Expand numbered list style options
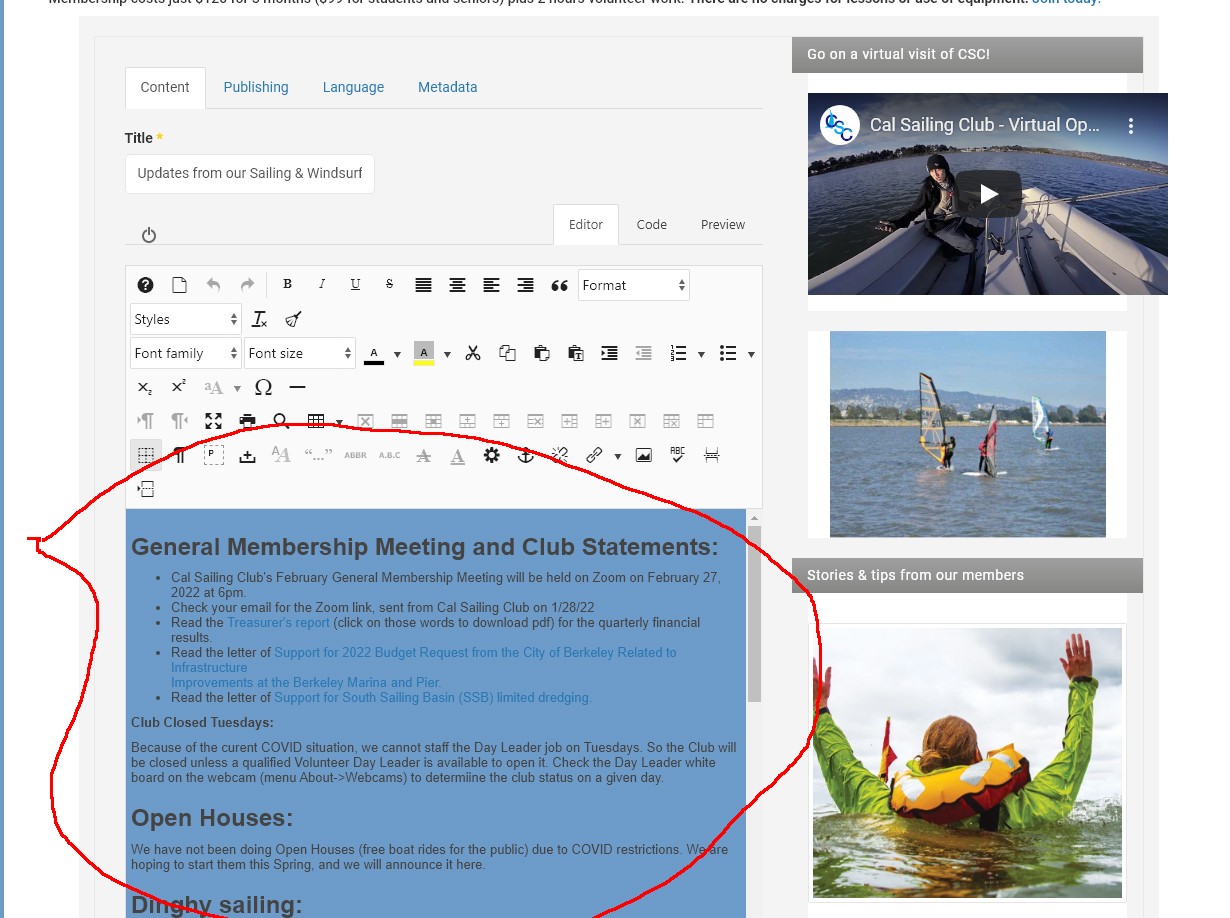The height and width of the screenshot is (918, 1230). coord(701,354)
